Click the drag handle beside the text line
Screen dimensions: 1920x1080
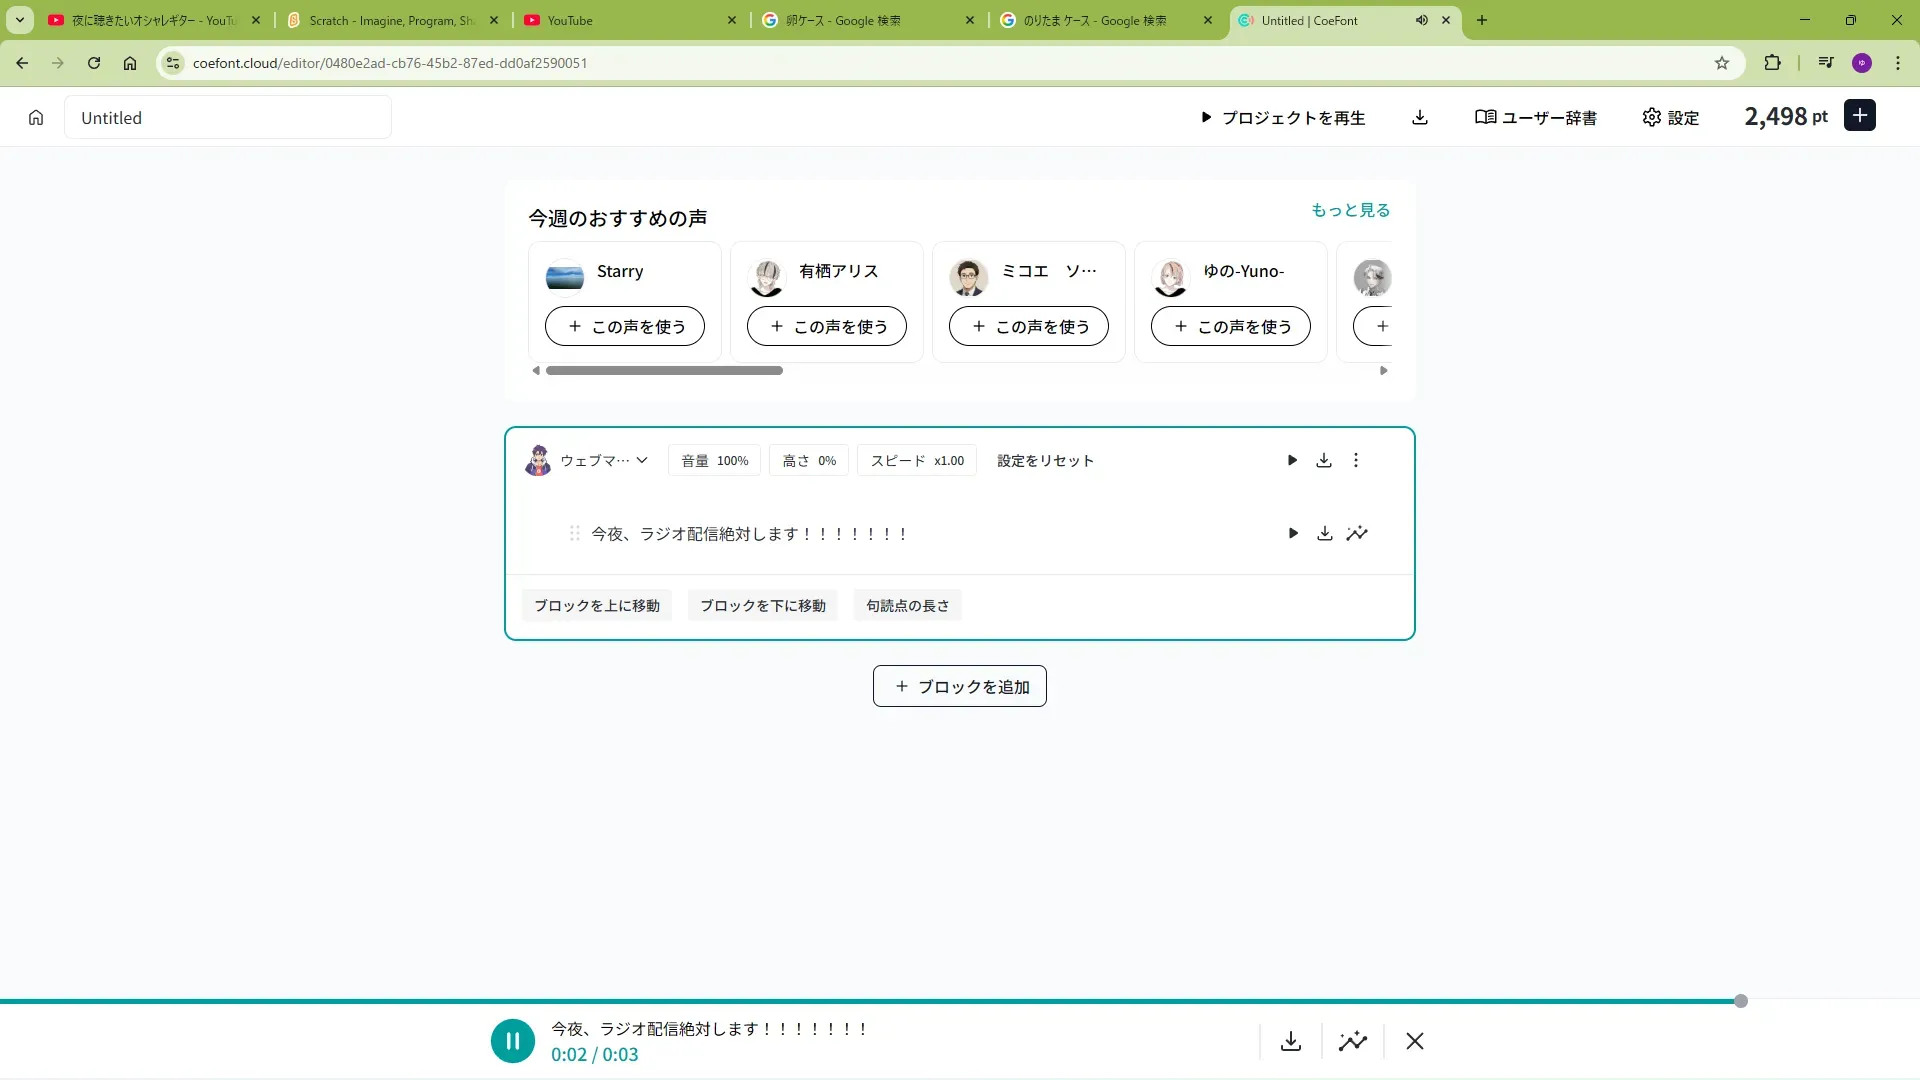click(x=575, y=534)
